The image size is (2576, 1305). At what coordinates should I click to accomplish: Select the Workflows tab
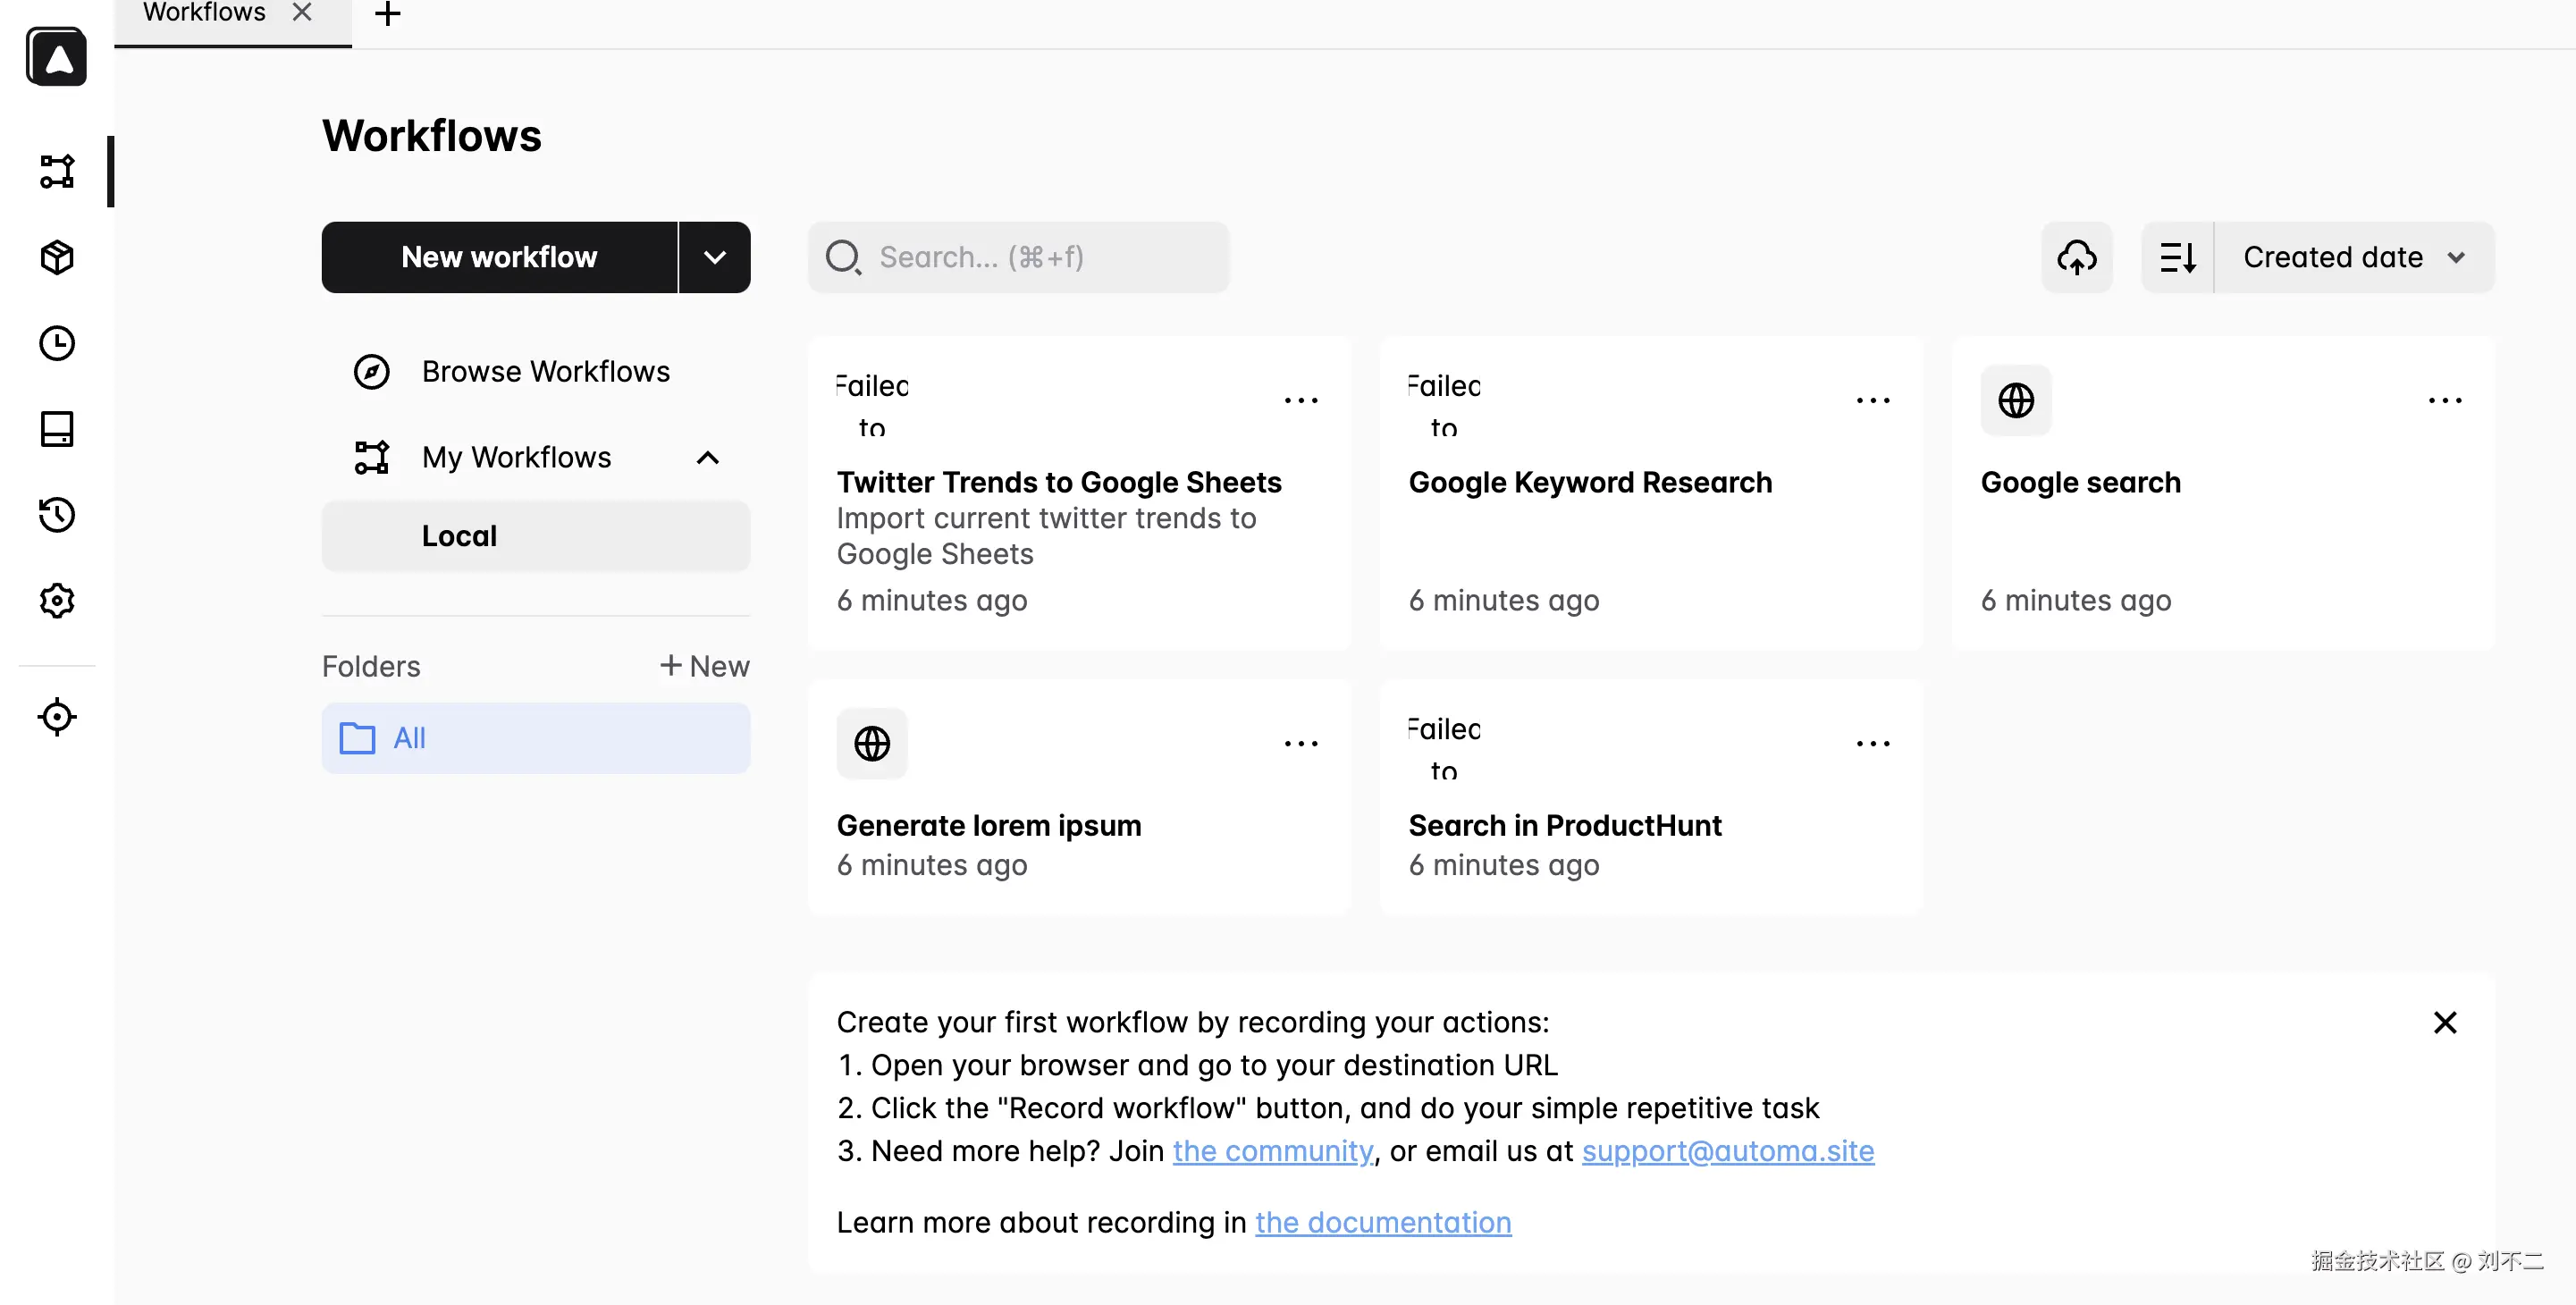[204, 14]
